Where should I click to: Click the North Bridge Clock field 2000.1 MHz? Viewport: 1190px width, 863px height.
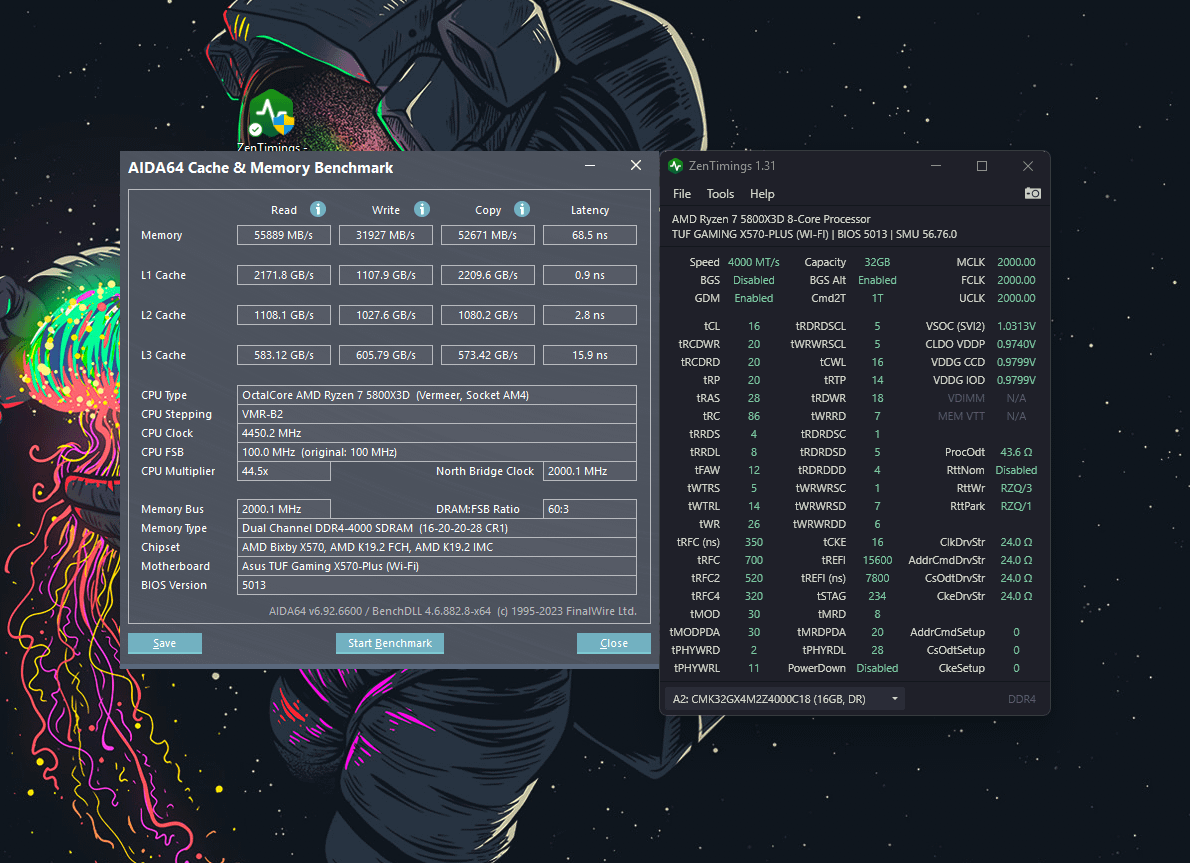(590, 471)
